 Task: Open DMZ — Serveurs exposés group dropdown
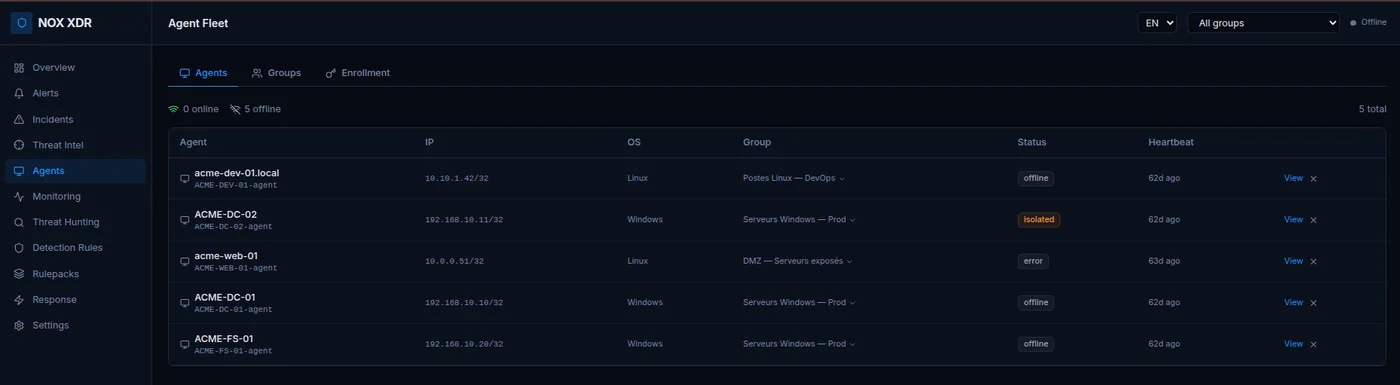[798, 261]
